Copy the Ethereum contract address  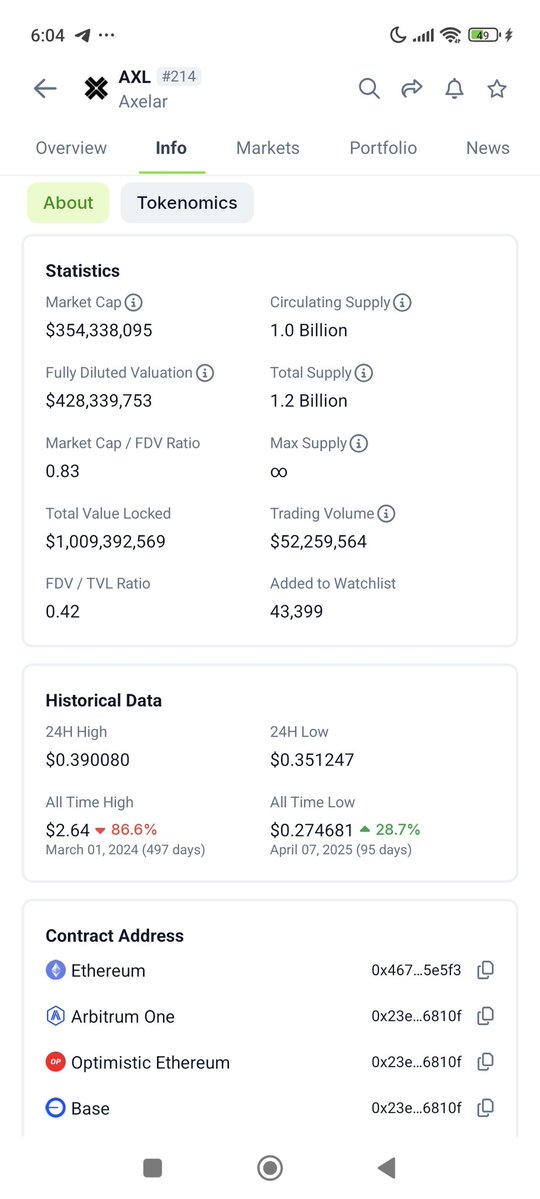[x=486, y=970]
